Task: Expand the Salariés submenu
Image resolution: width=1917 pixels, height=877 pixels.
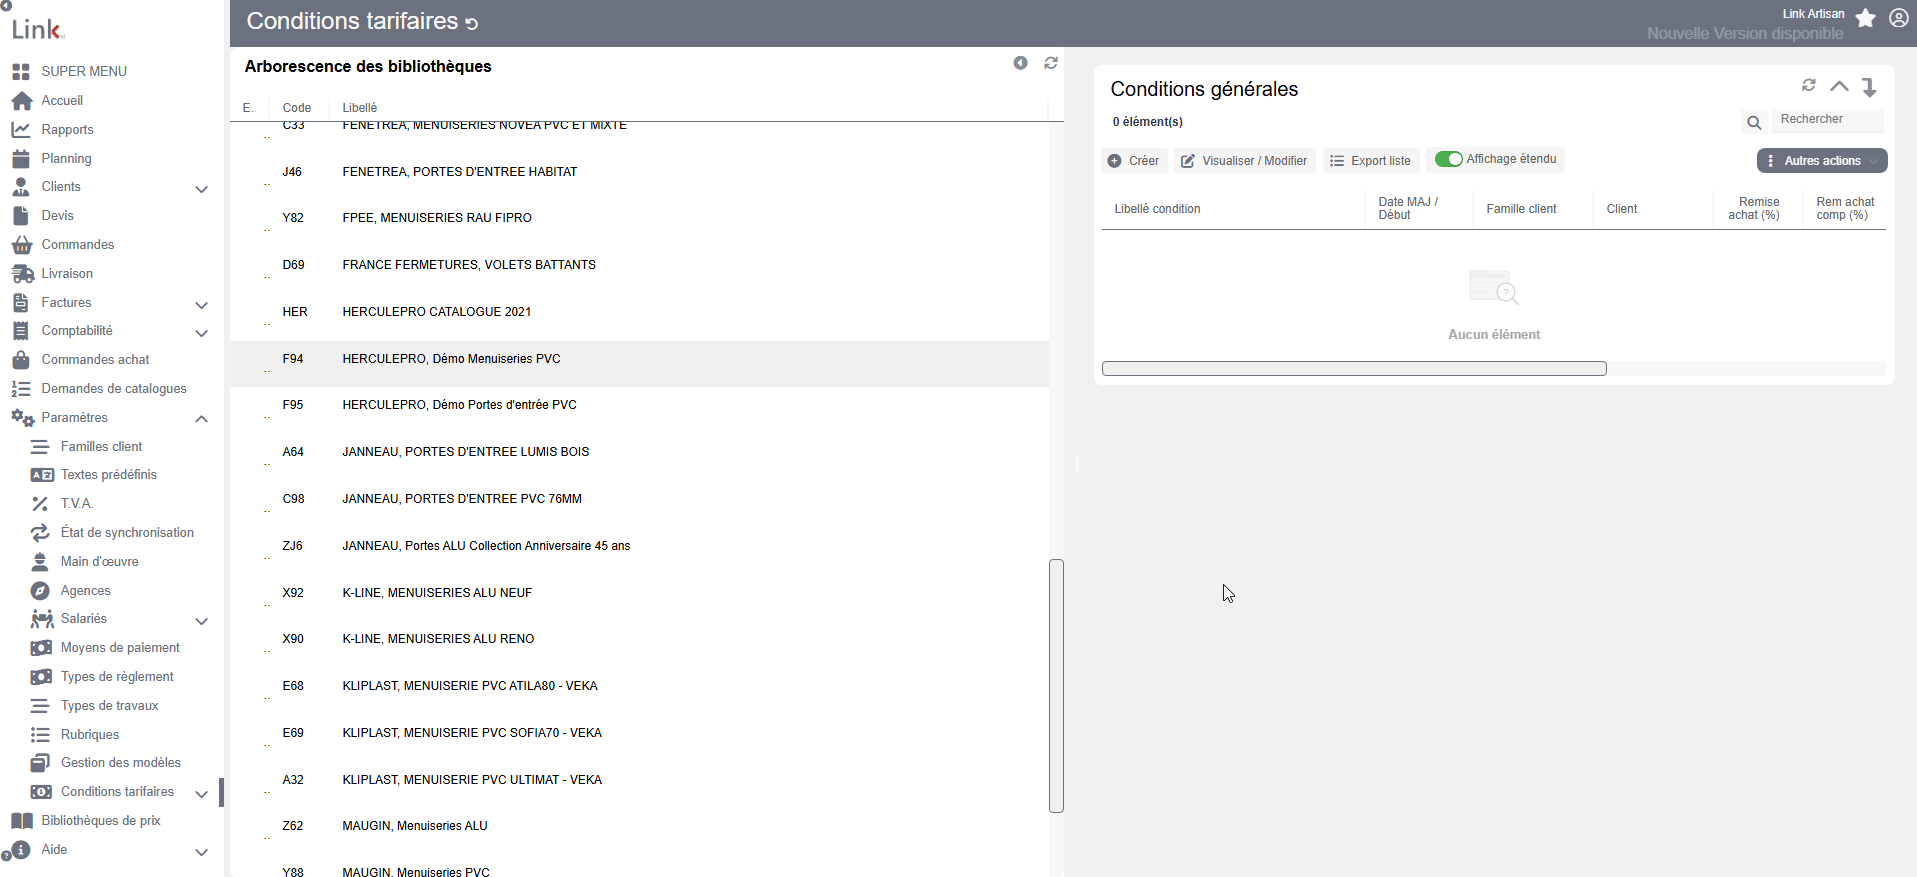Action: (201, 620)
